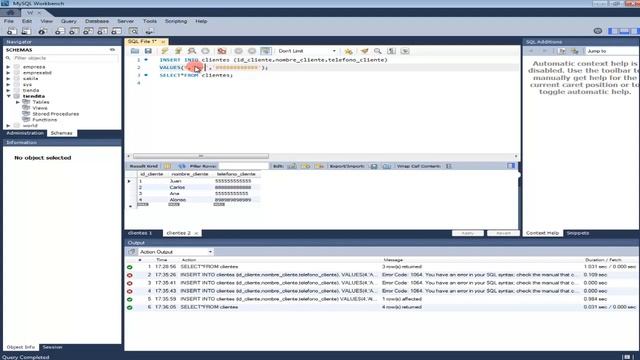This screenshot has width=640, height=360.
Task: Open the Query menu
Action: tap(69, 21)
